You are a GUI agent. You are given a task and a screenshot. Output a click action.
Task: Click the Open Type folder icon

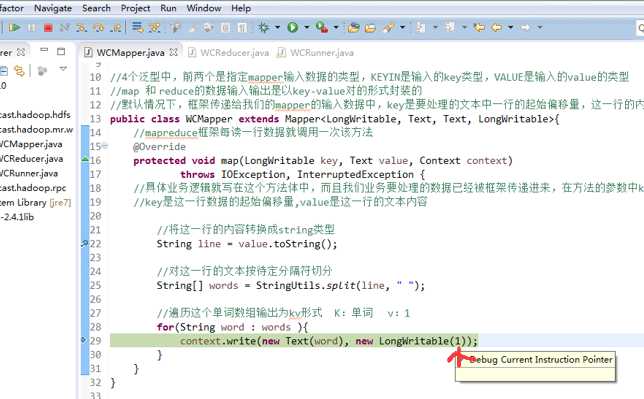370,28
